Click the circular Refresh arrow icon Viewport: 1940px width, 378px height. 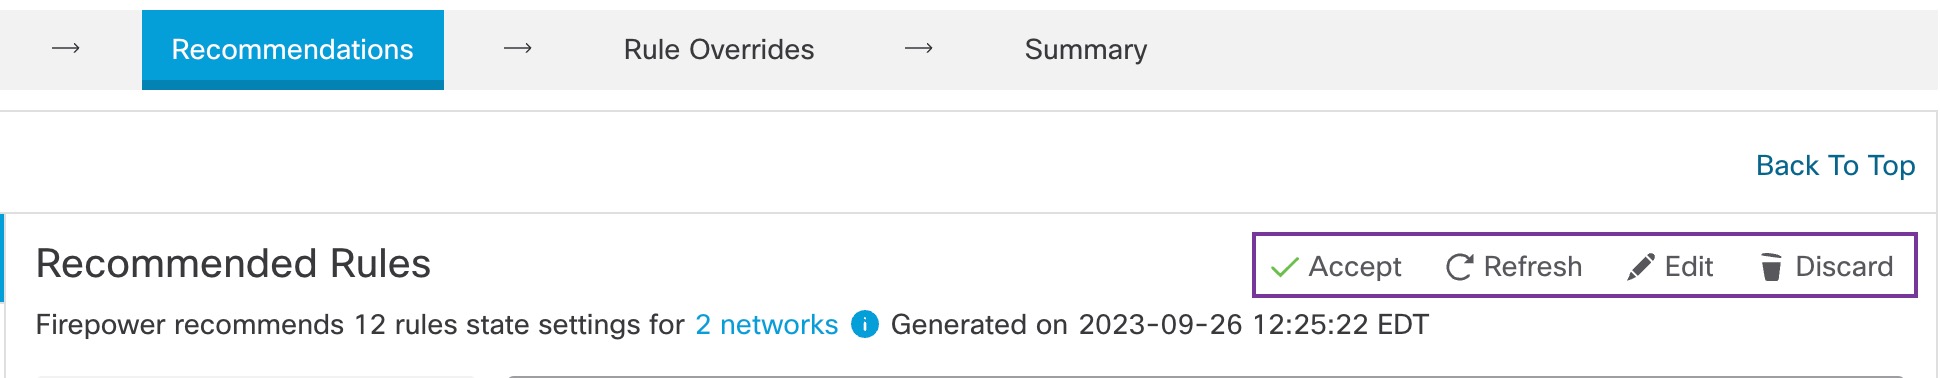click(1460, 267)
